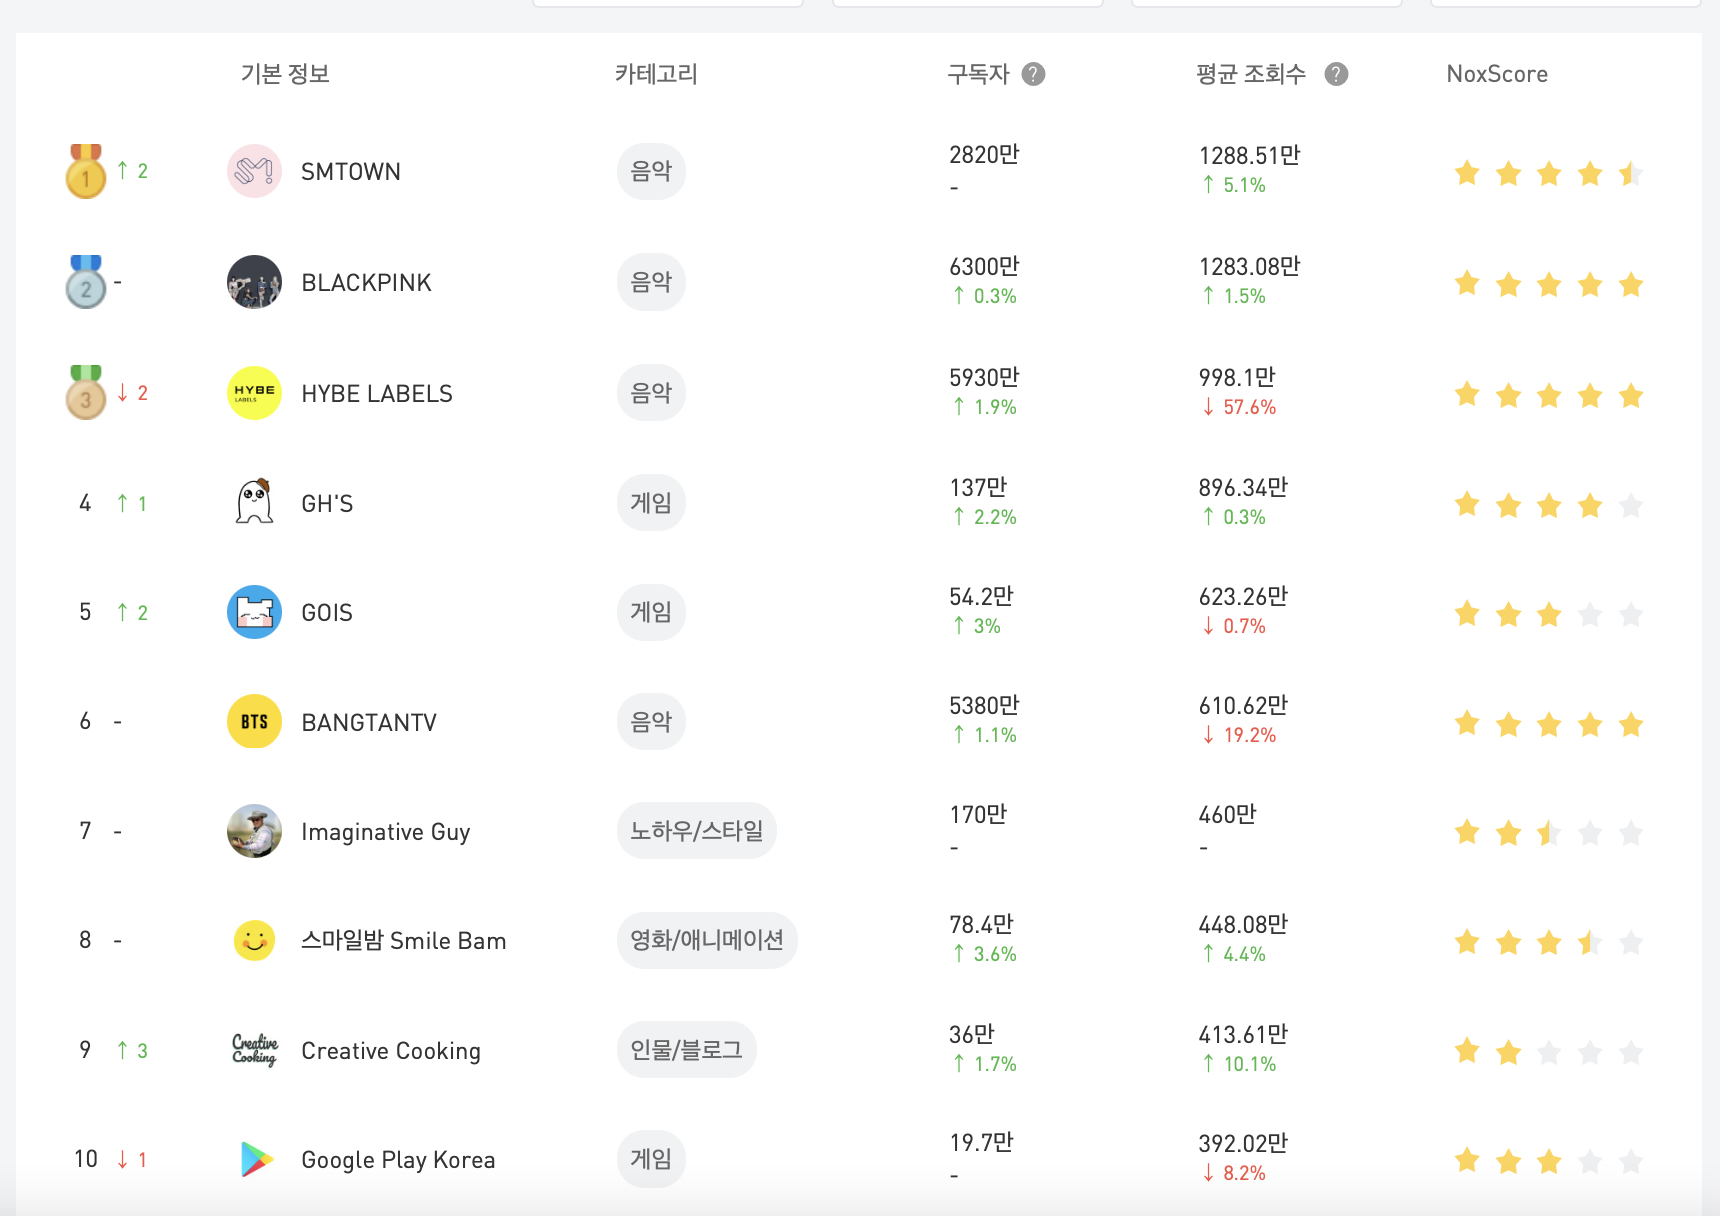Select the Smile Bam smiley icon
Viewport: 1720px width, 1216px height.
click(254, 940)
